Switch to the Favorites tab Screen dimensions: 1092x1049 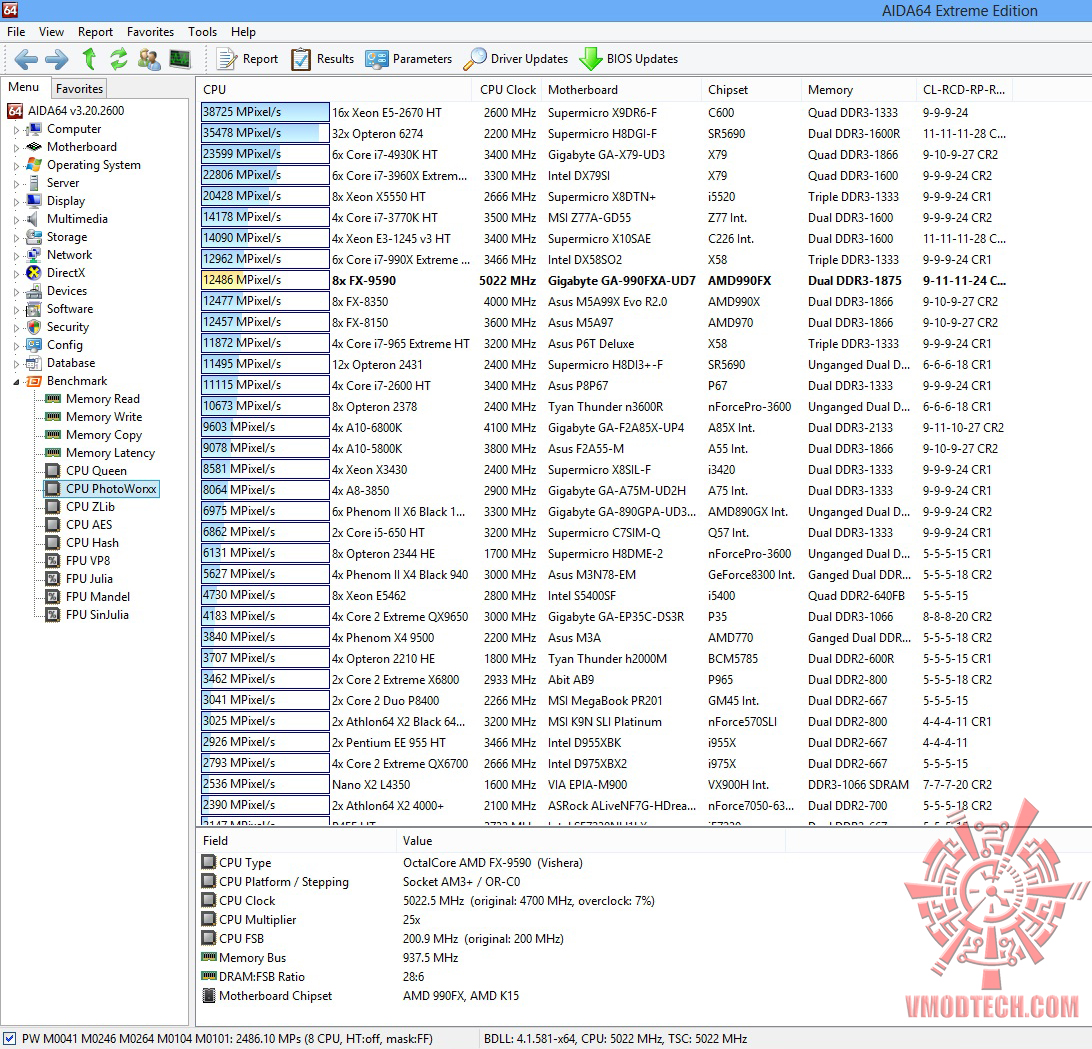(x=79, y=88)
